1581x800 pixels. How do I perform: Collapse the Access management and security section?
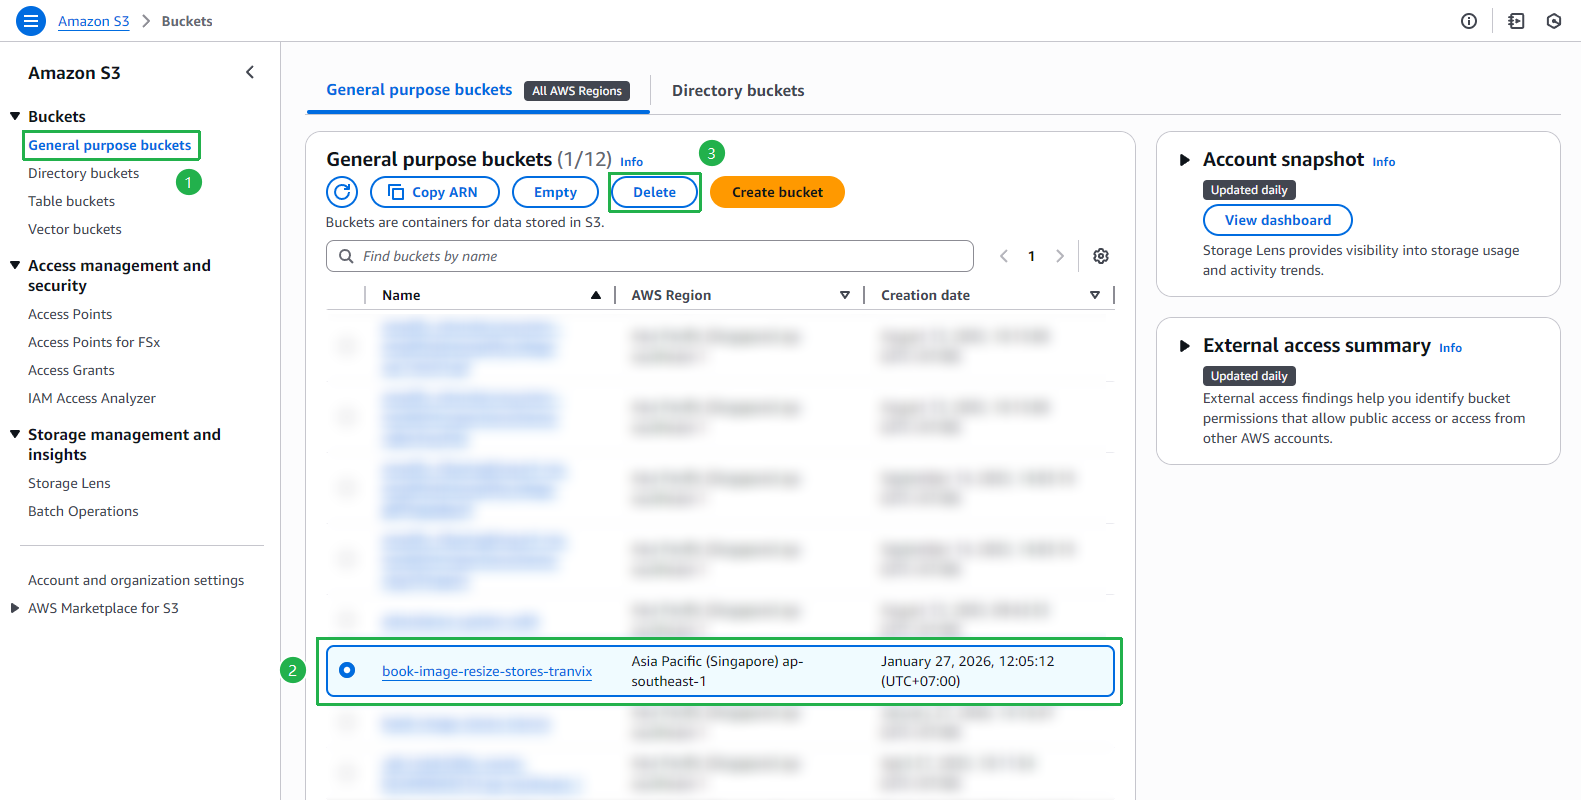coord(15,265)
